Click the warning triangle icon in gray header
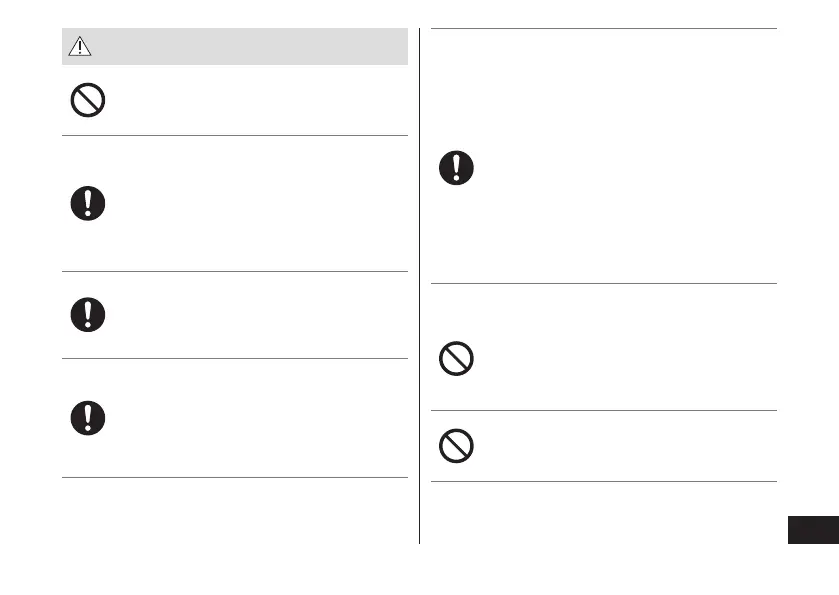The height and width of the screenshot is (595, 839). 79,46
